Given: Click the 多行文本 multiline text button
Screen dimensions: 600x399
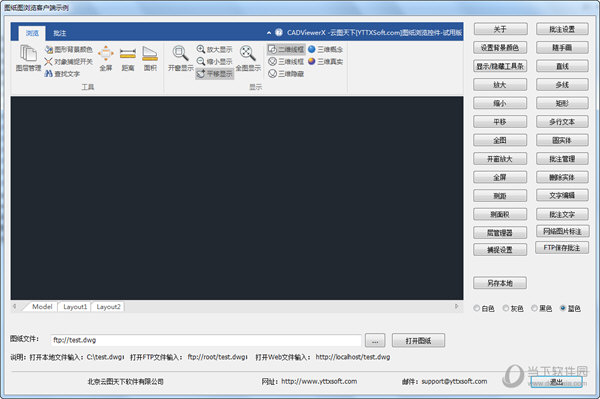Looking at the screenshot, I should pyautogui.click(x=562, y=122).
